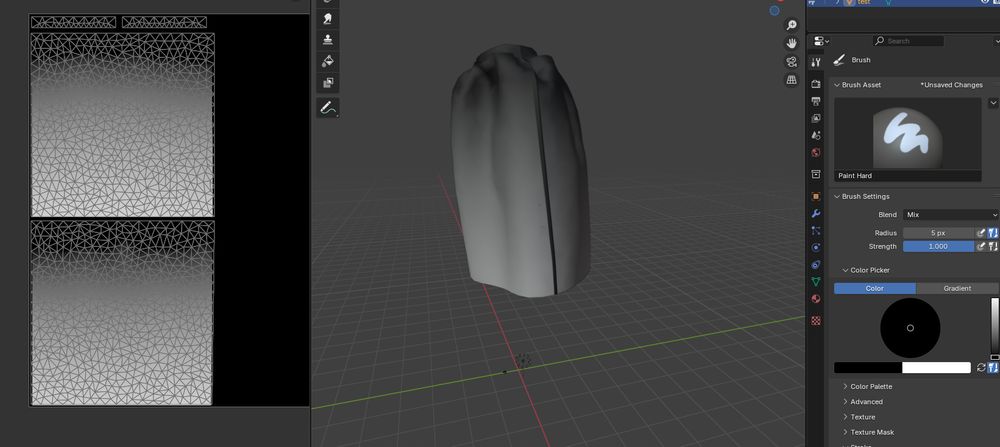Screen dimensions: 1000x447
Task: Open the Collection properties tab
Action: [816, 175]
